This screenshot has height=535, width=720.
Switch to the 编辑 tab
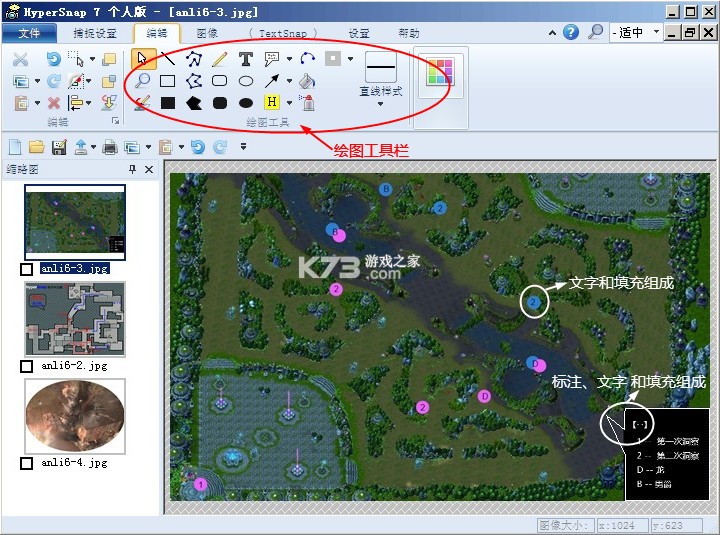[157, 33]
